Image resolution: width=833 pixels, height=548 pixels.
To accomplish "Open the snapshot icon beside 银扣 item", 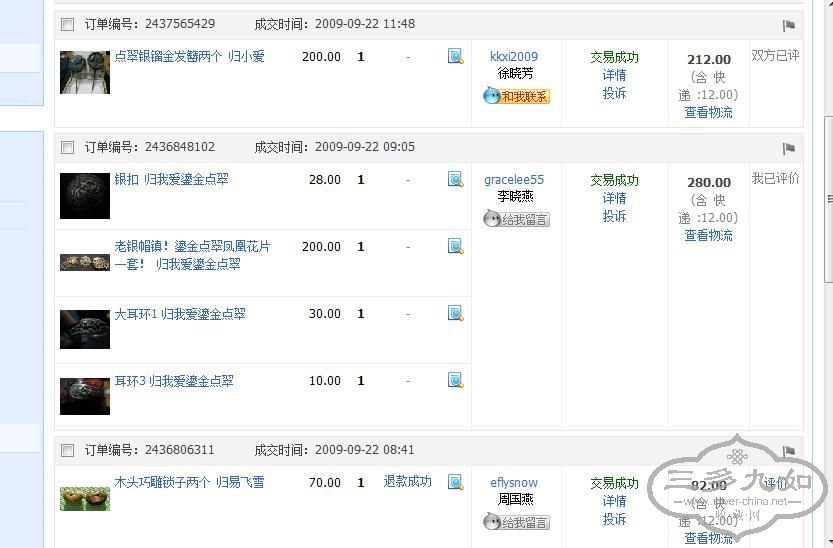I will tap(455, 180).
